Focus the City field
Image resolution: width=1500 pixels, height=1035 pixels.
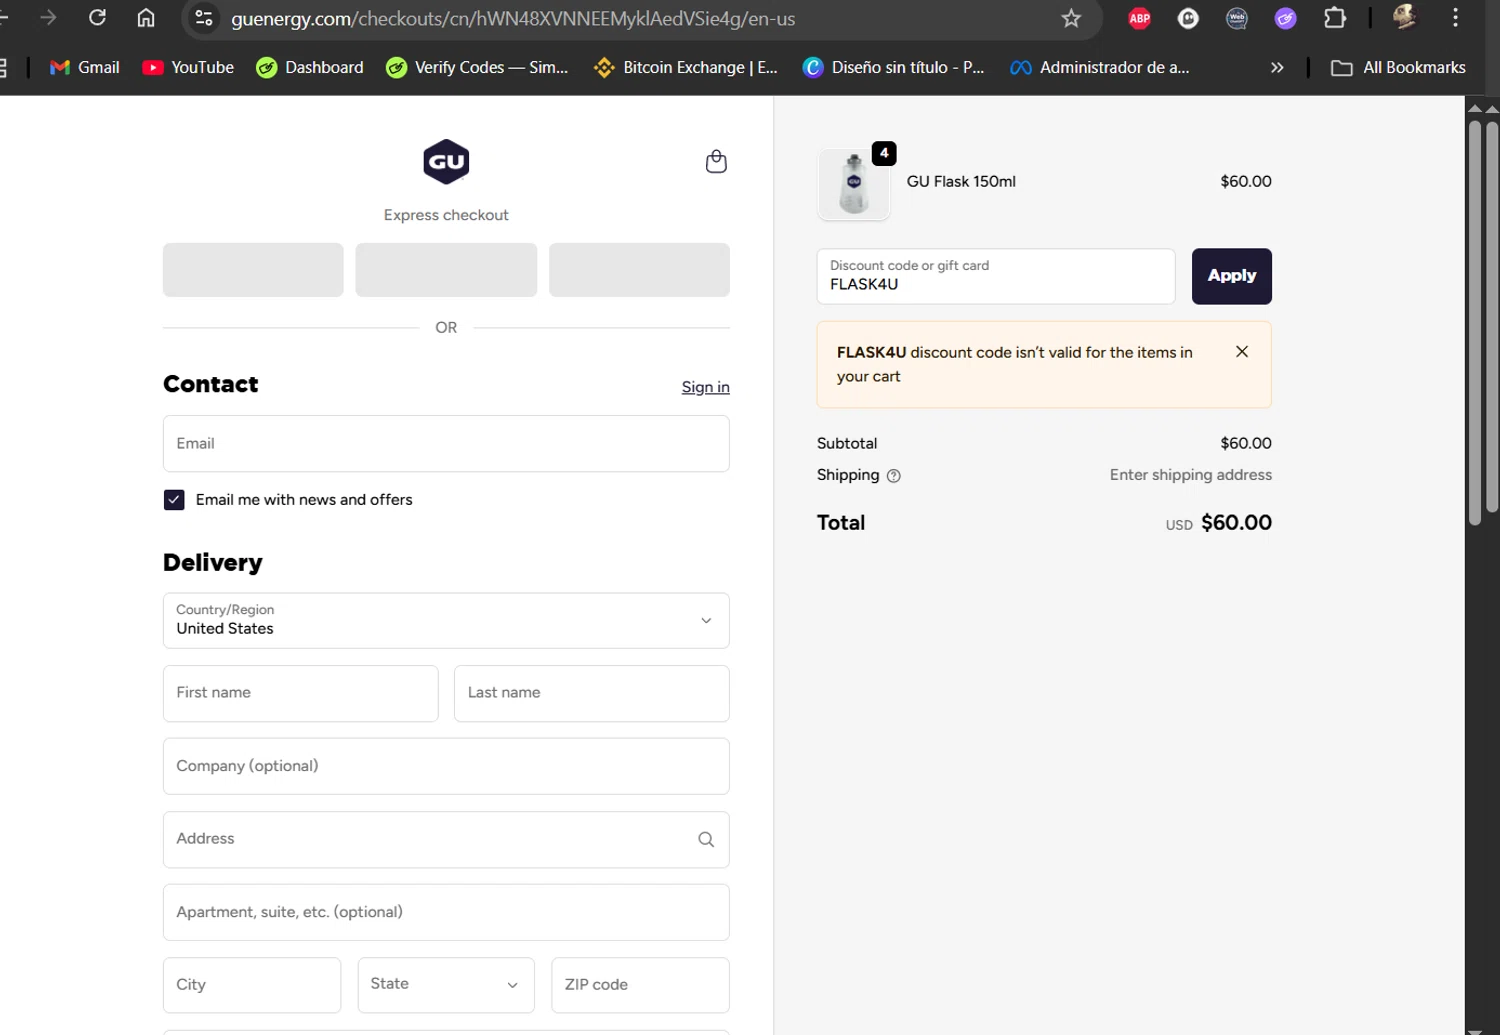[x=252, y=985]
